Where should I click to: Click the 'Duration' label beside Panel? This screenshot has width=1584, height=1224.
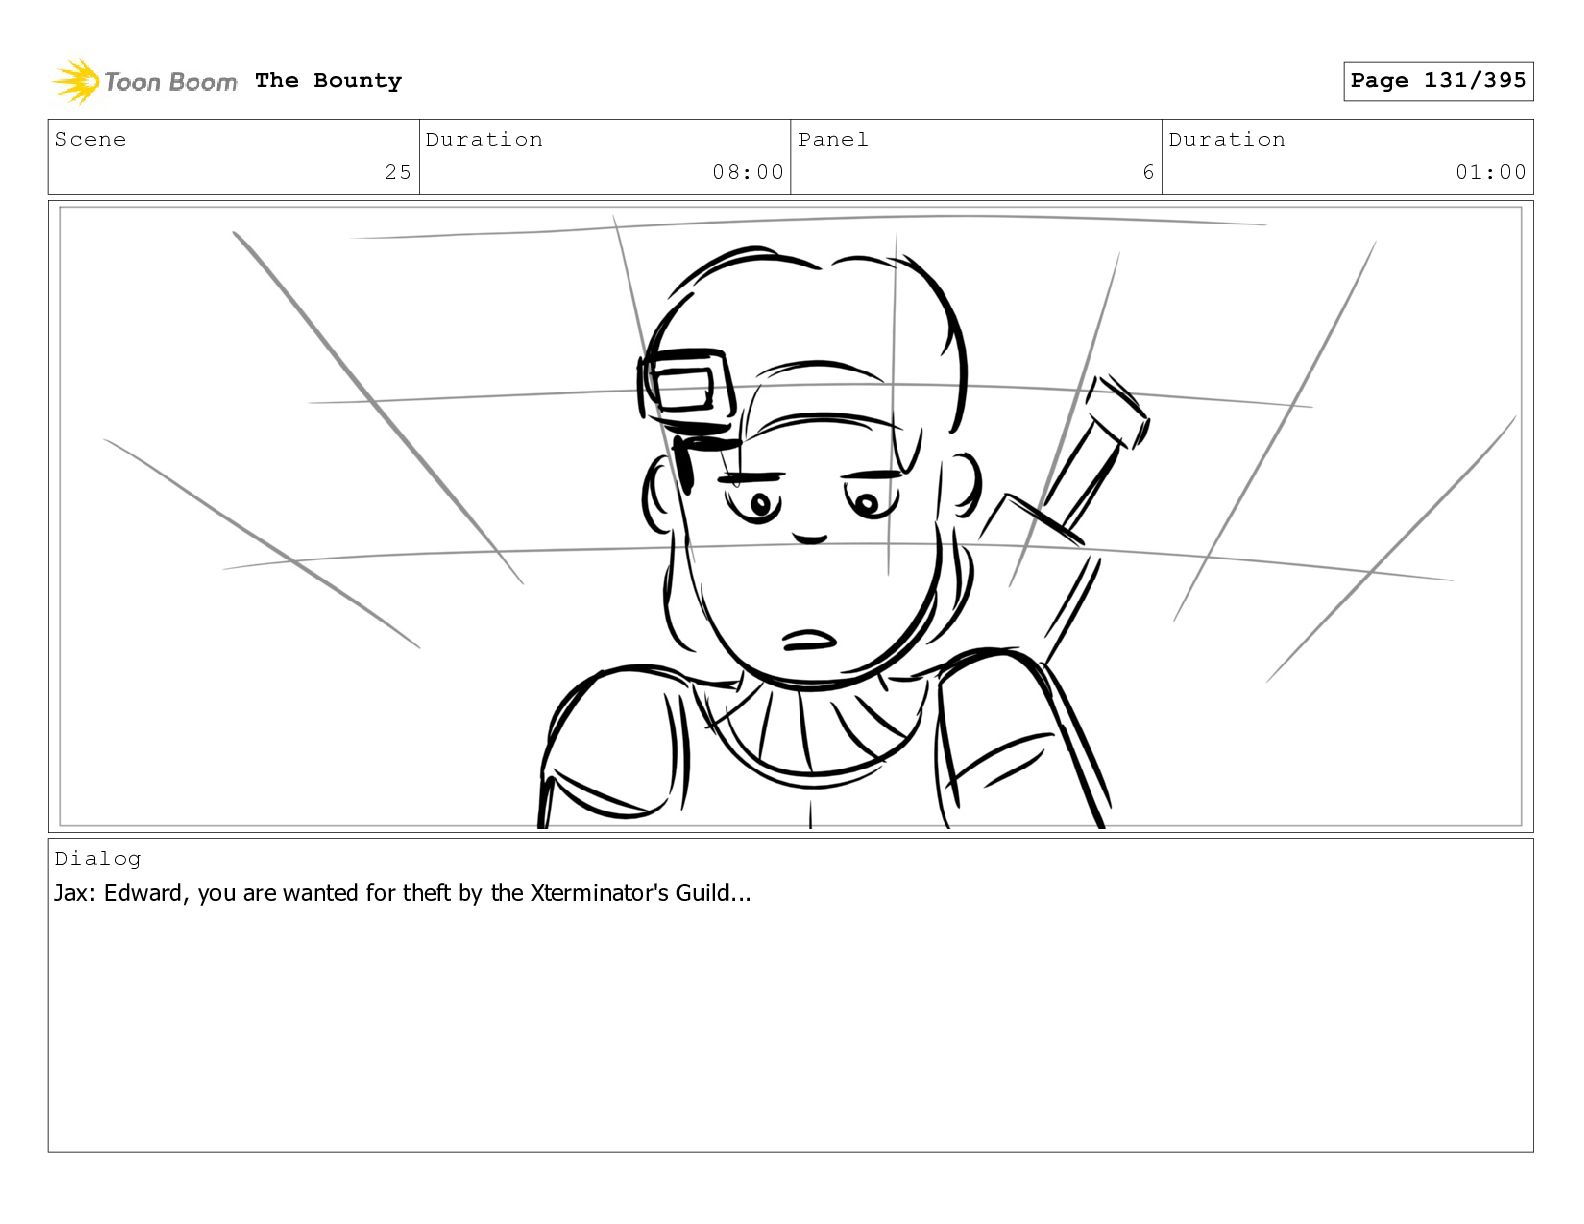tap(1227, 140)
